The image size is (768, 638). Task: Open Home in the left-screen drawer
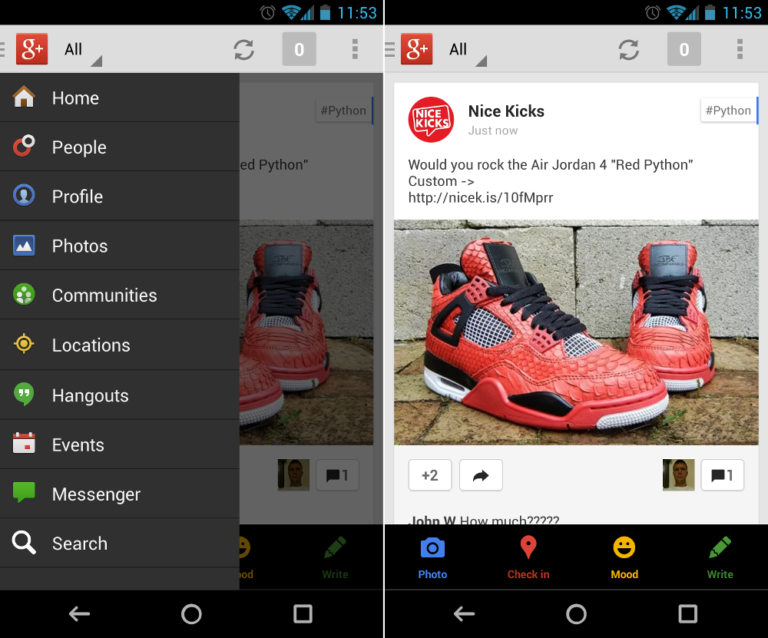click(120, 97)
